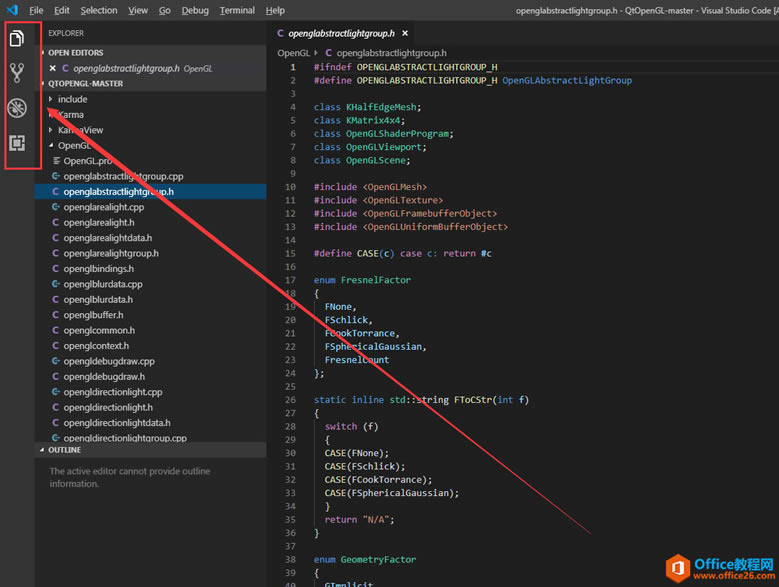Click line number 17 in gutter
This screenshot has width=779, height=587.
[291, 280]
